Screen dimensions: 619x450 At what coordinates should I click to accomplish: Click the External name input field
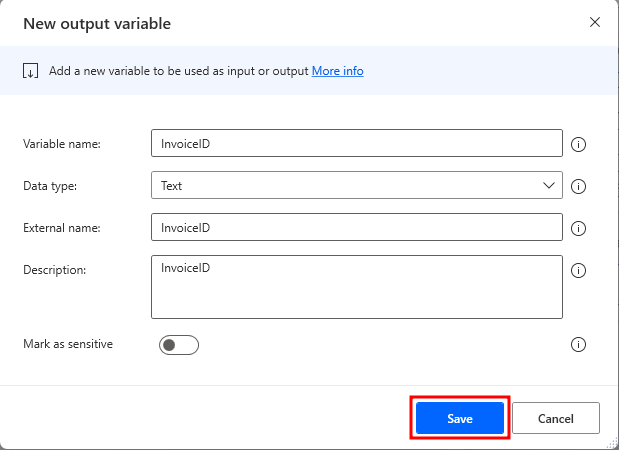(x=356, y=227)
